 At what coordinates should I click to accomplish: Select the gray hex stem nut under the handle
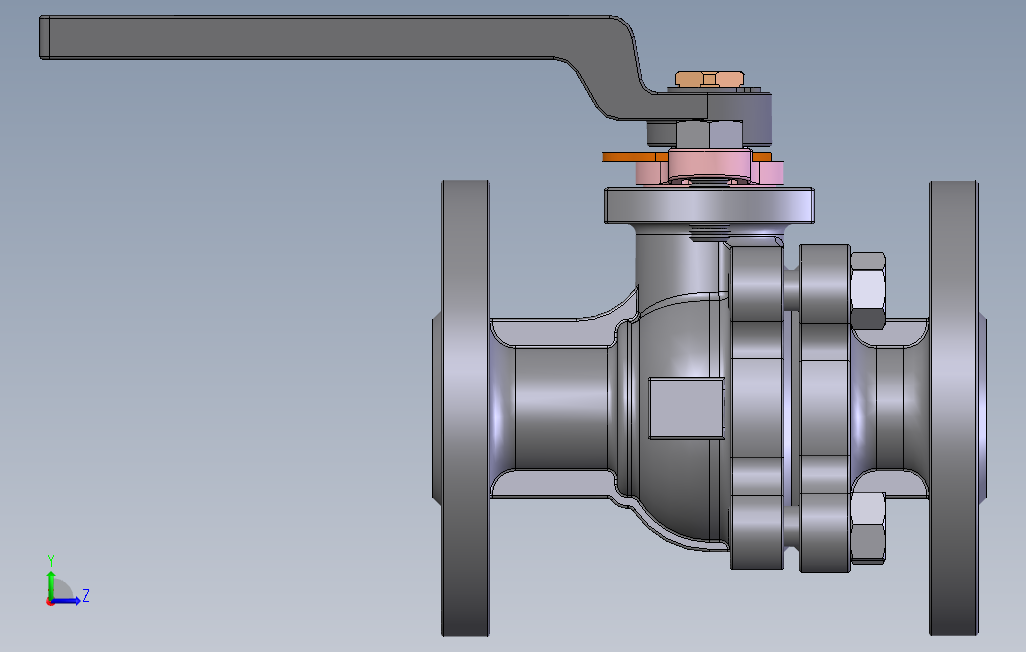[x=709, y=134]
